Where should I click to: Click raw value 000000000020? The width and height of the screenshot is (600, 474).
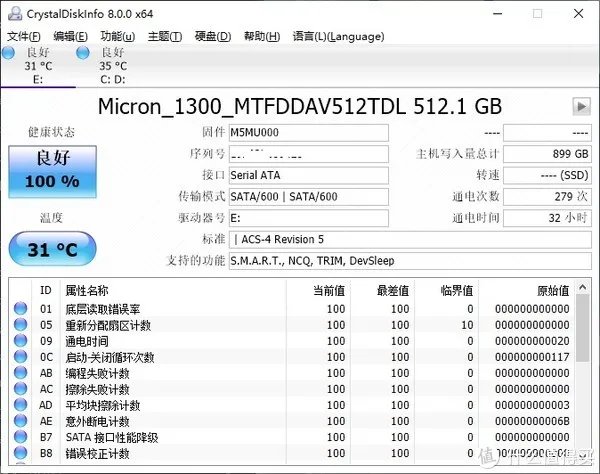[x=532, y=341]
